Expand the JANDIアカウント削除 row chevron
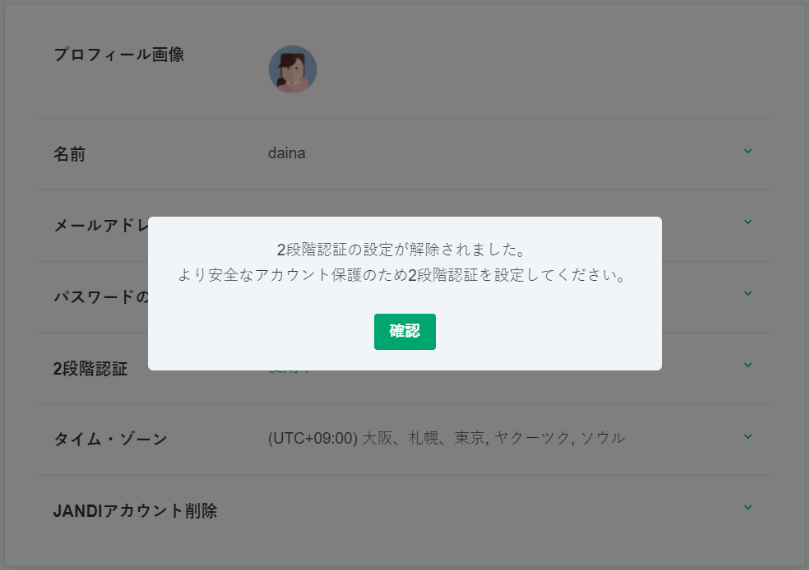Image resolution: width=809 pixels, height=570 pixels. [747, 508]
